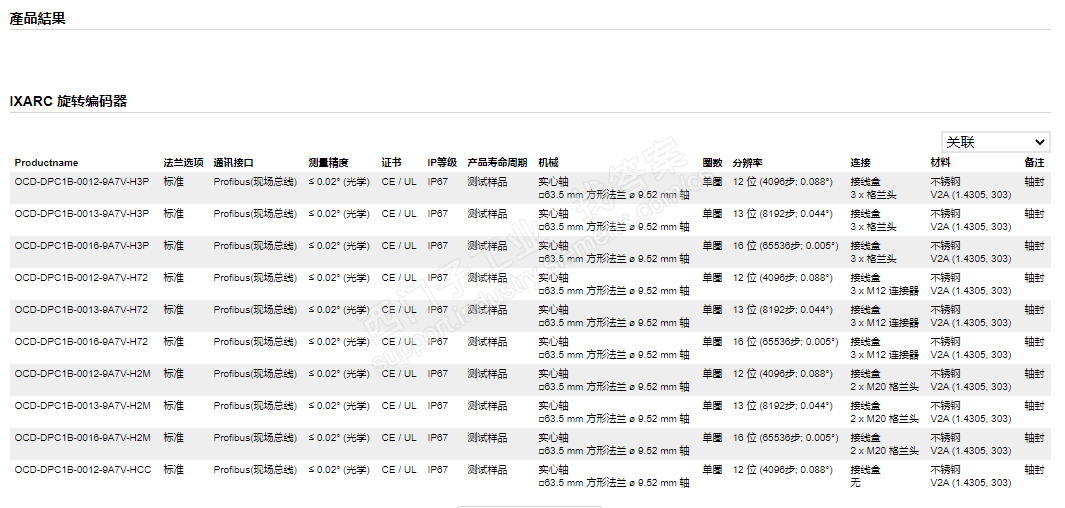The height and width of the screenshot is (508, 1065).
Task: Open the 关联 dropdown above the table
Action: 995,142
